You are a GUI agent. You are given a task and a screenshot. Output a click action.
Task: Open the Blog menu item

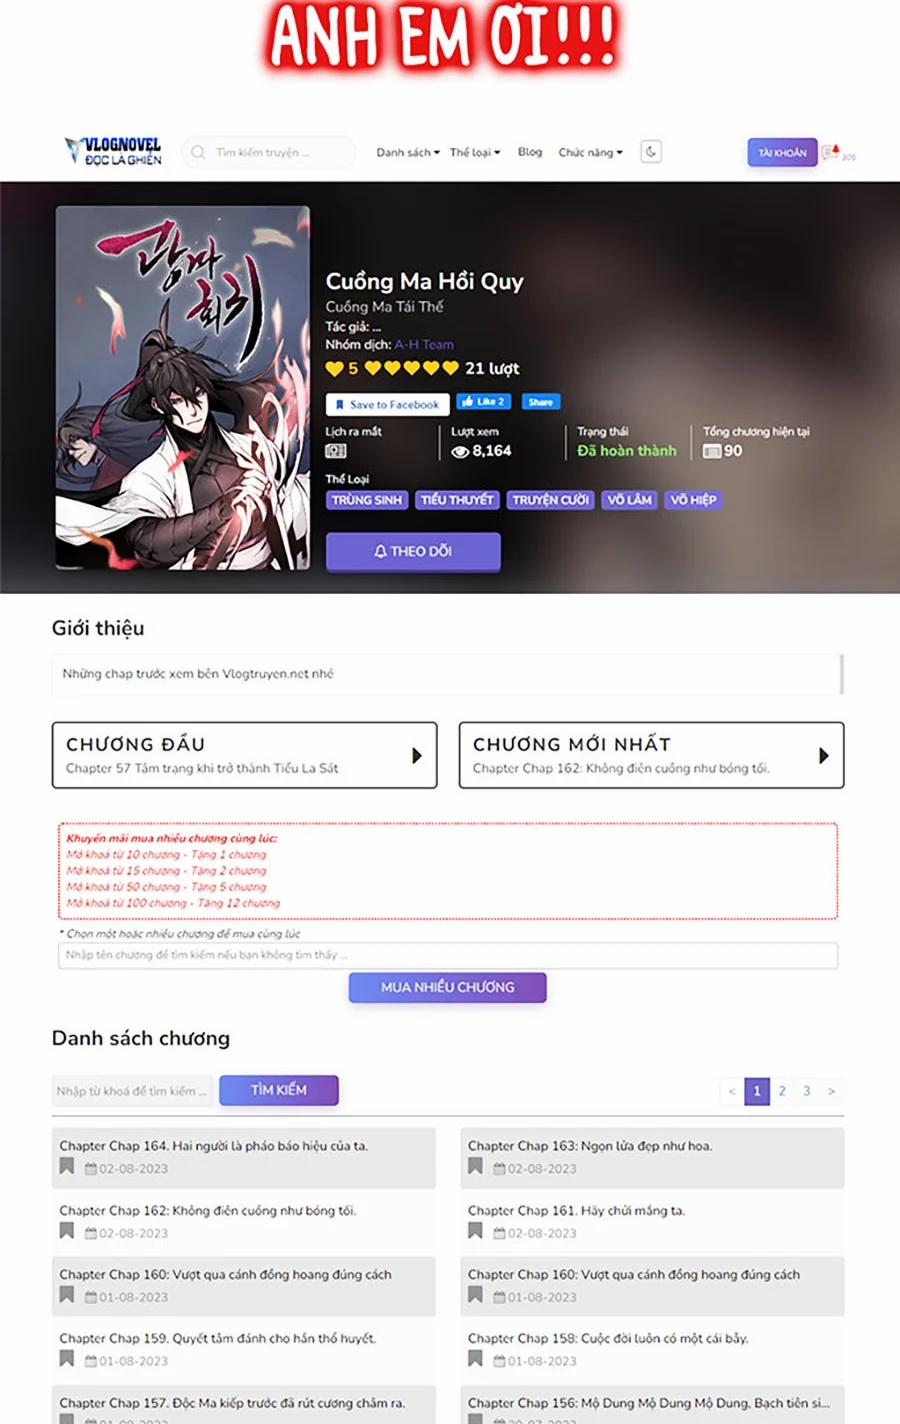(530, 152)
